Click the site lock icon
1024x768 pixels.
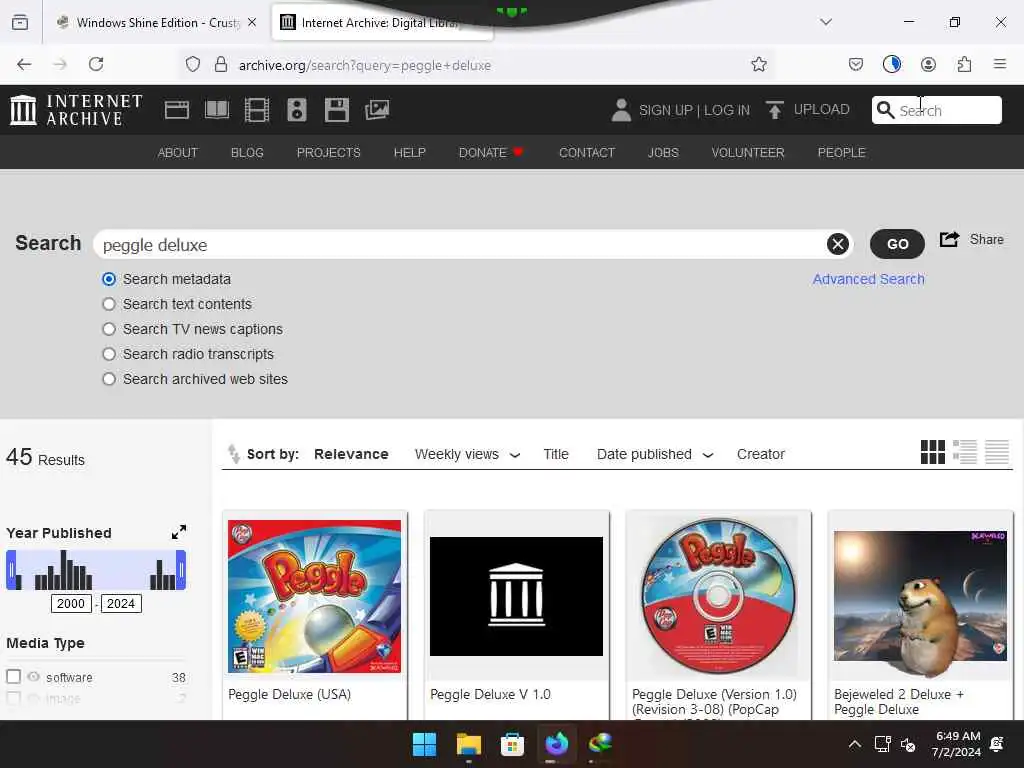click(221, 64)
